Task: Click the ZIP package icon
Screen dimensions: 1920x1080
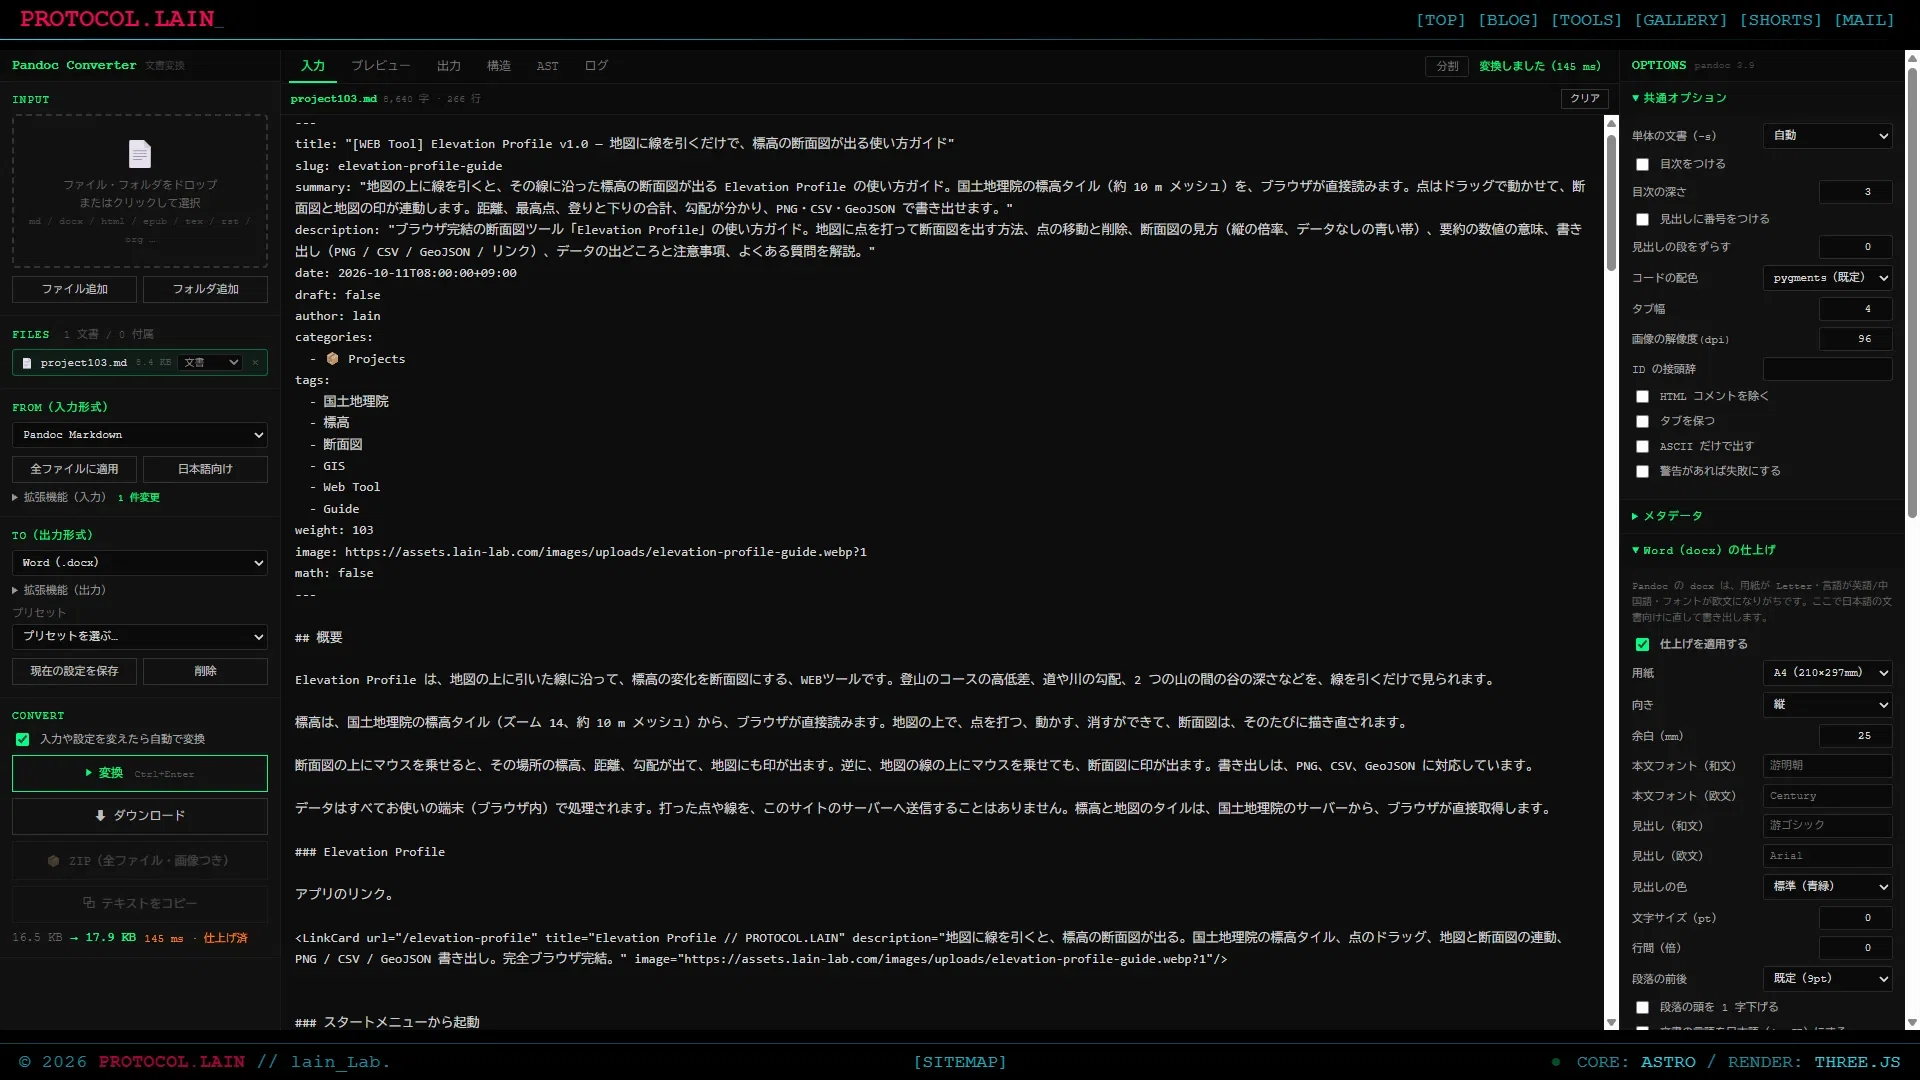Action: pyautogui.click(x=54, y=861)
